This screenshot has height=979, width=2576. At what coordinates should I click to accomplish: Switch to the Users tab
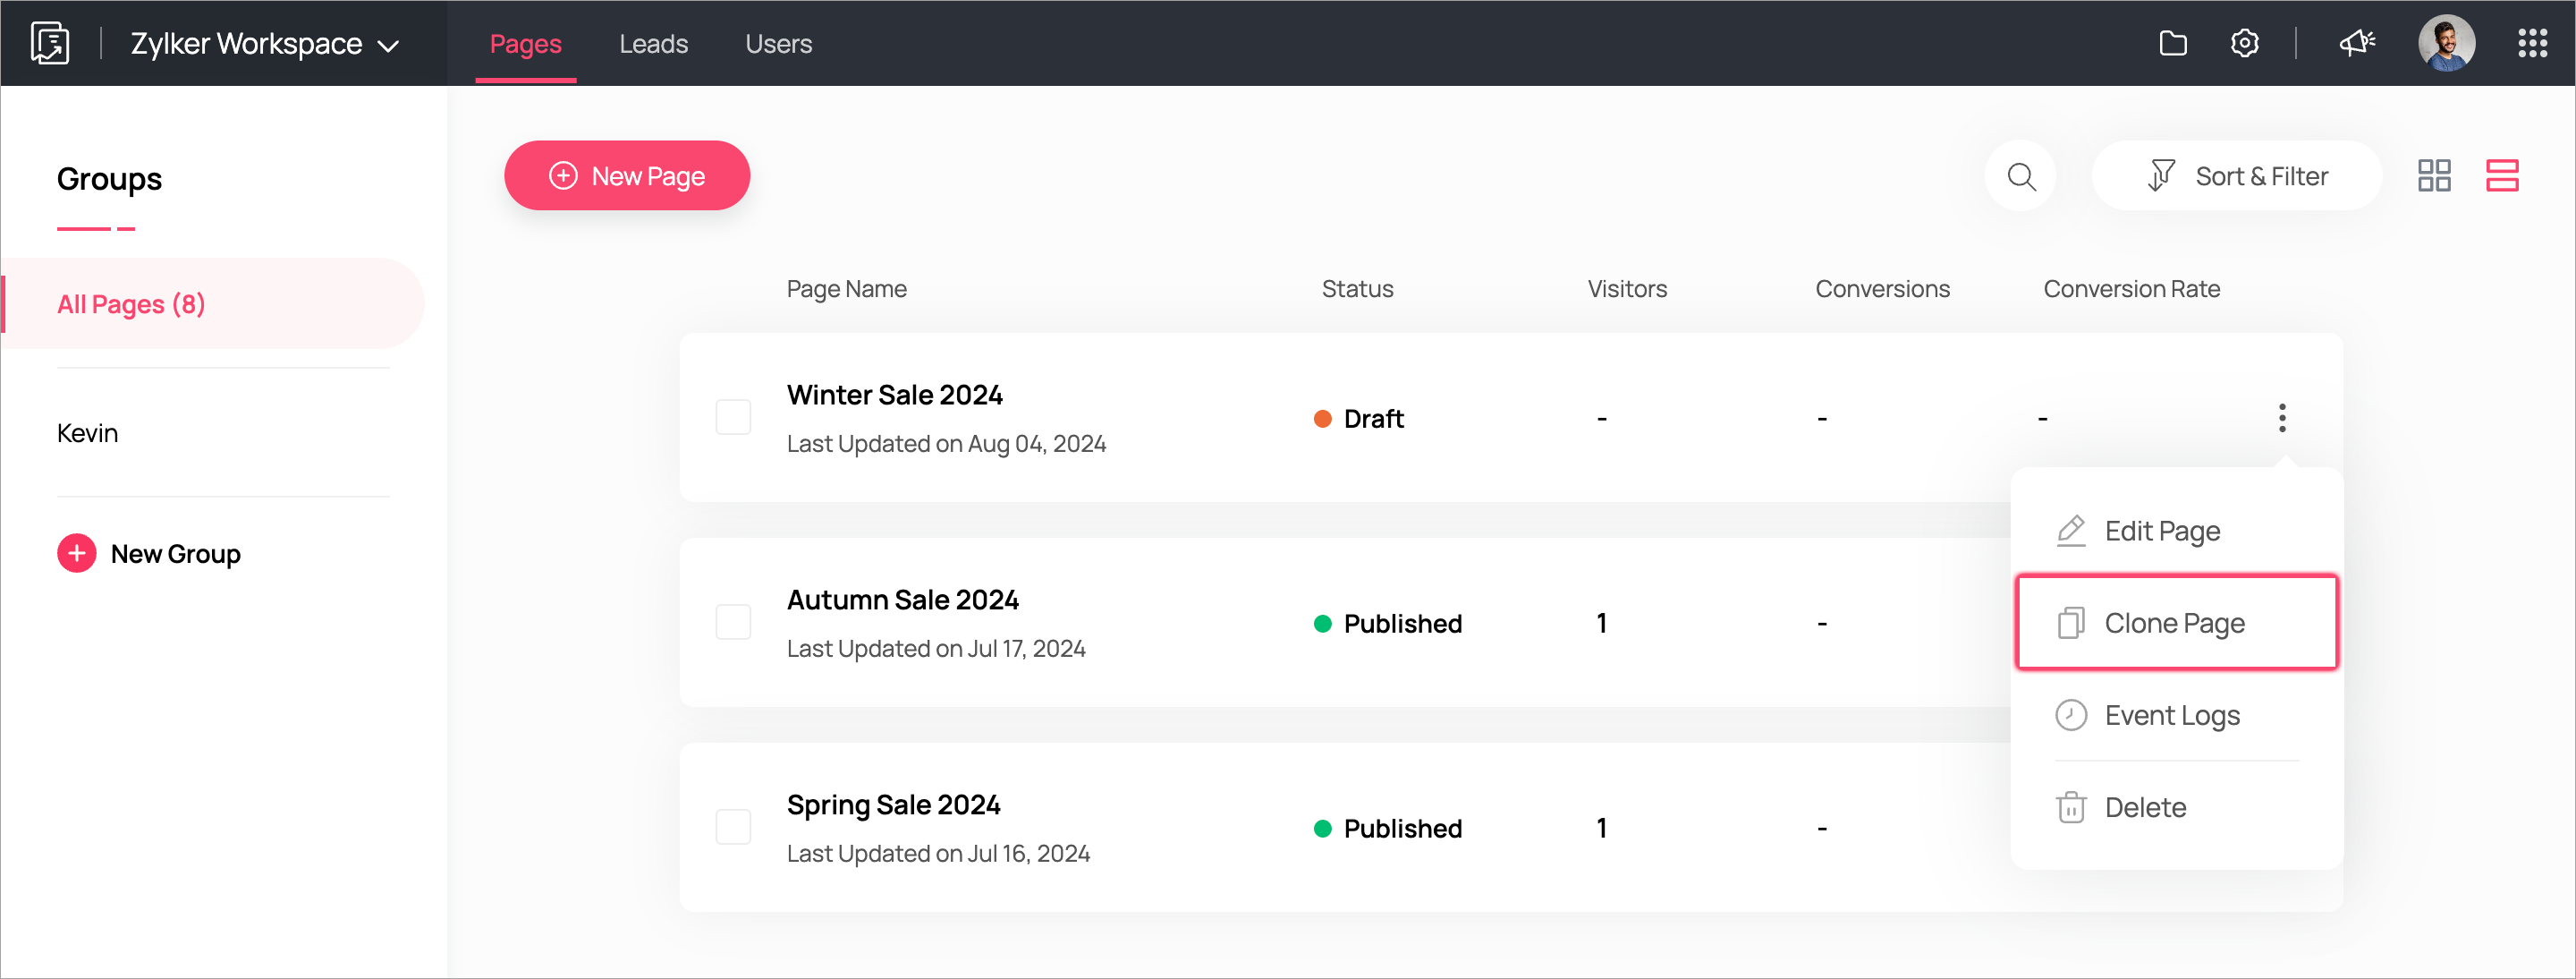(778, 44)
